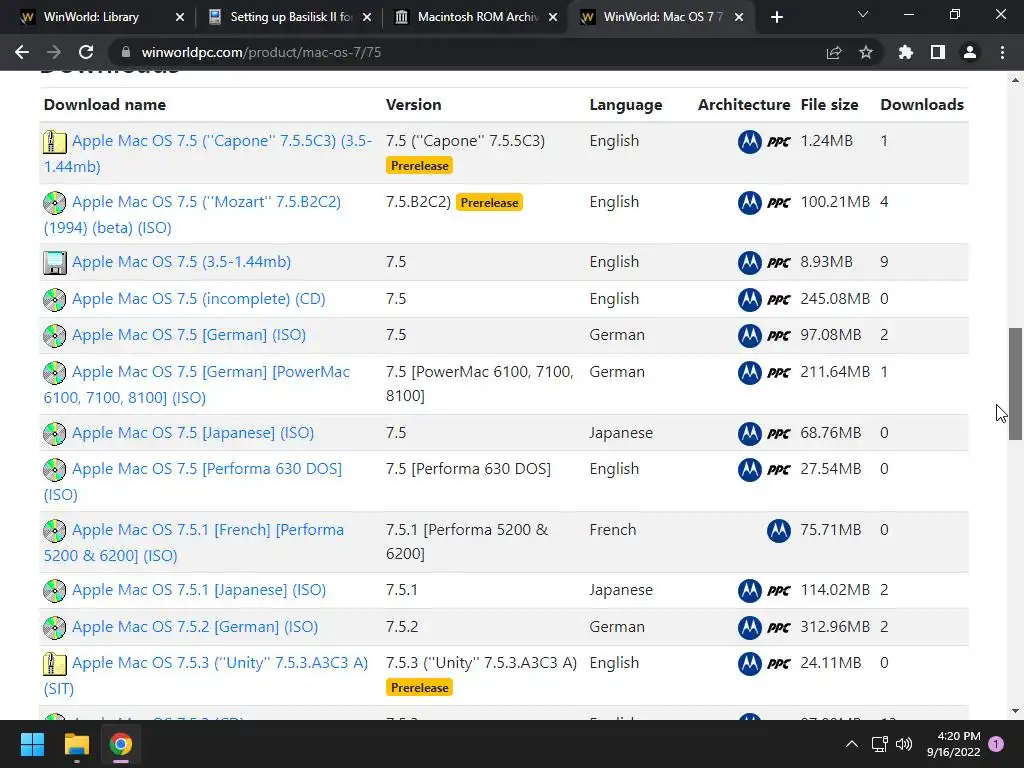
Task: Click PPC logo in the 7.5.2 German row
Action: (778, 628)
